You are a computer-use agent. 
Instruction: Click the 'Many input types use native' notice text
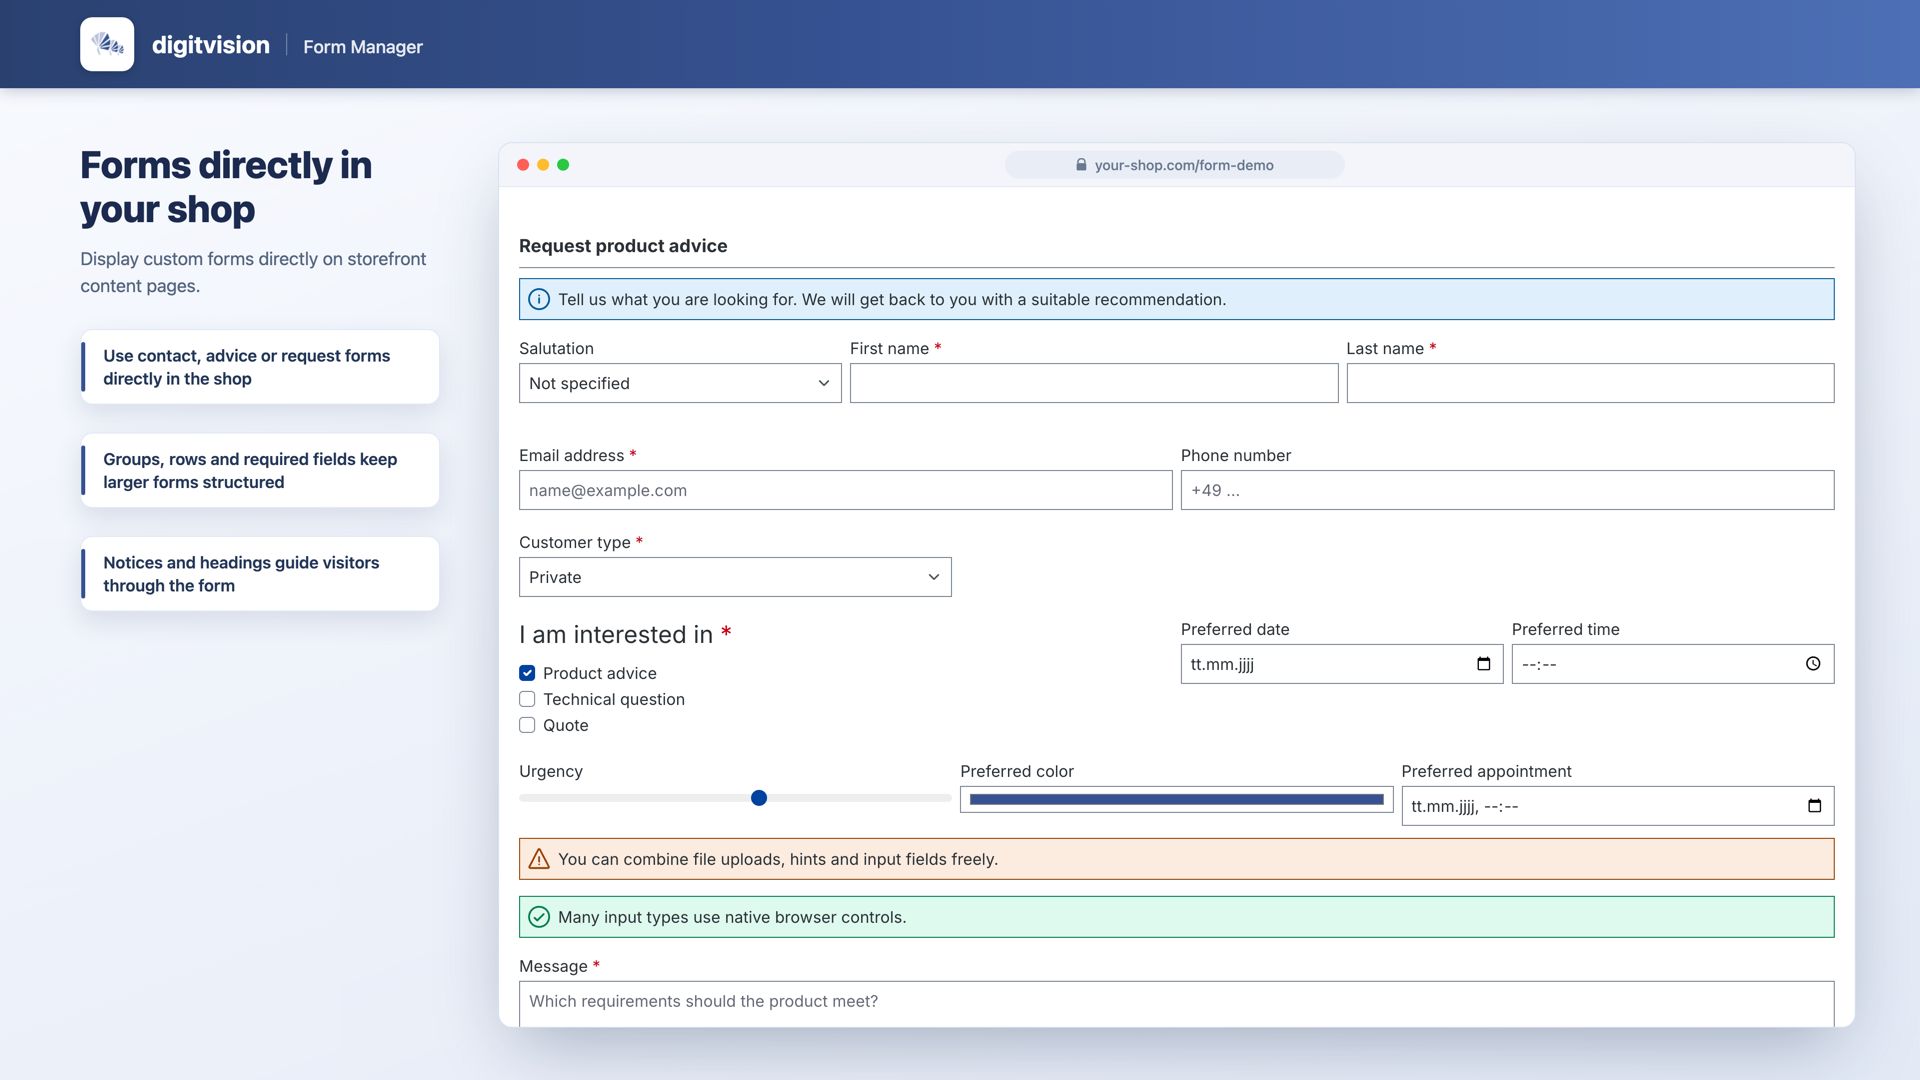[x=732, y=917]
